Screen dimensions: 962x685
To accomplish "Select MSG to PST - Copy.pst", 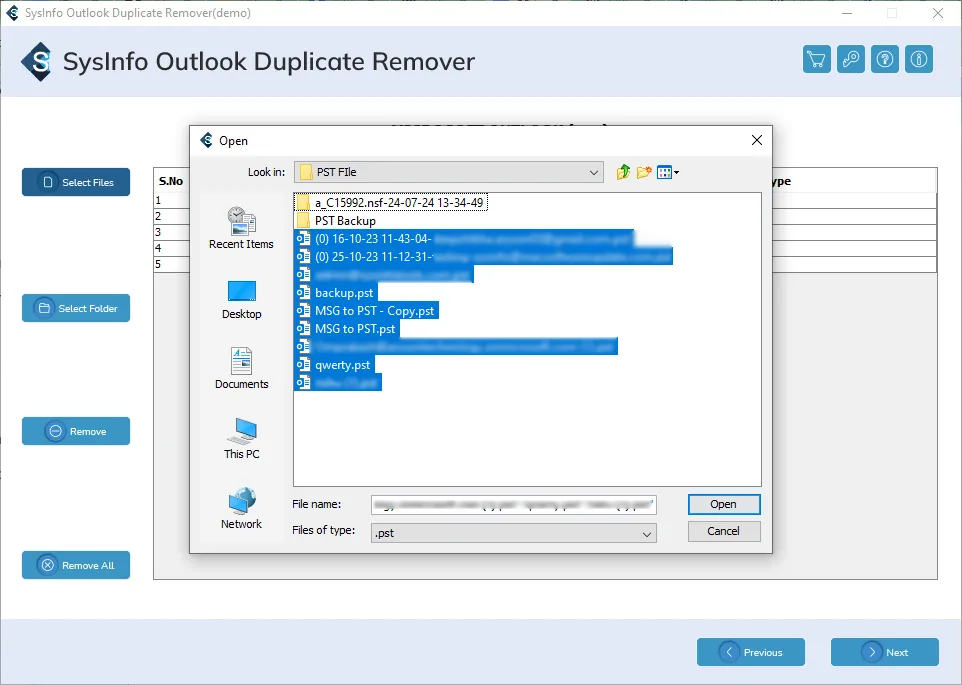I will [x=366, y=310].
